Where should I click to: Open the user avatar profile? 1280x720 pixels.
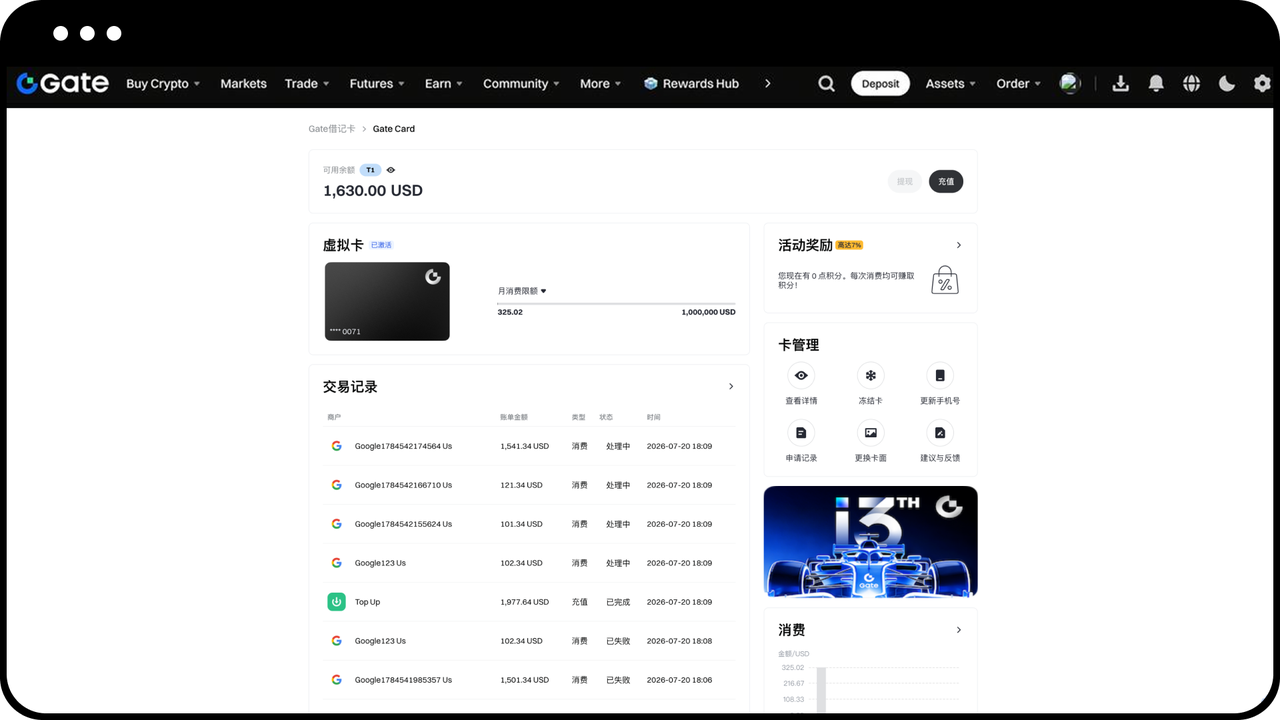[1070, 83]
